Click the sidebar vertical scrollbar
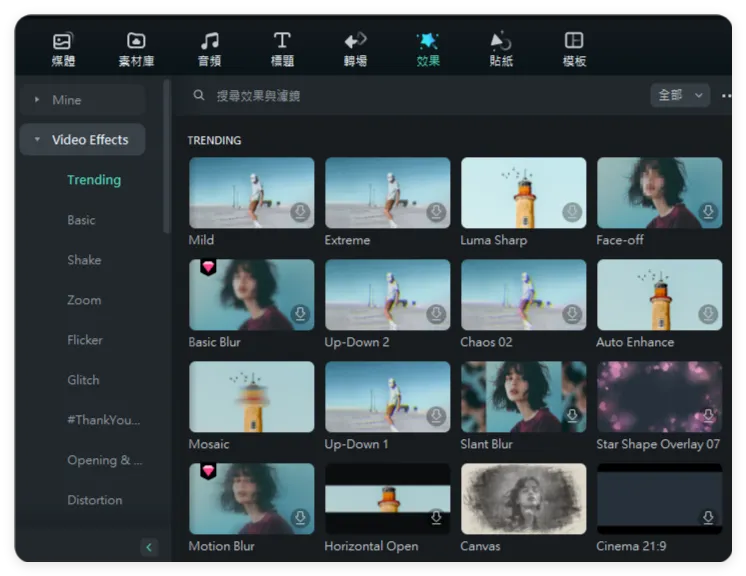746x576 pixels. [x=167, y=157]
